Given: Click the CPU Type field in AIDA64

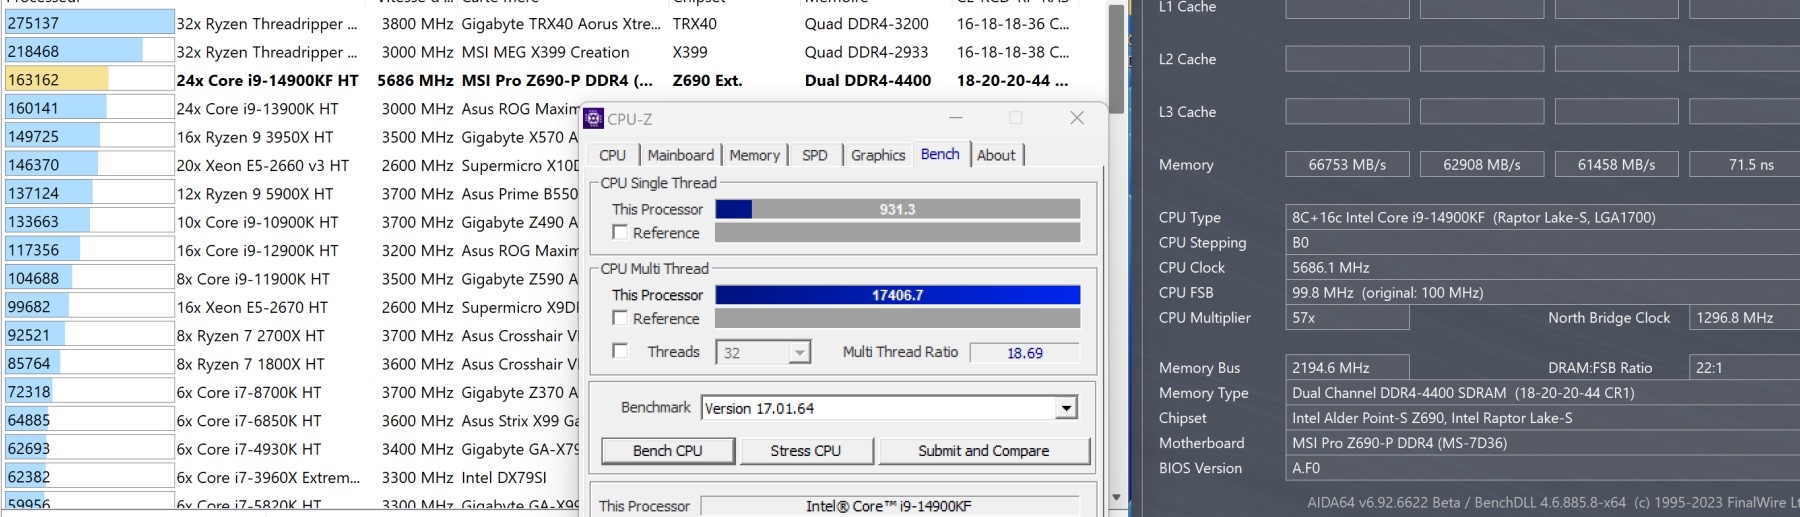Looking at the screenshot, I should 1542,217.
